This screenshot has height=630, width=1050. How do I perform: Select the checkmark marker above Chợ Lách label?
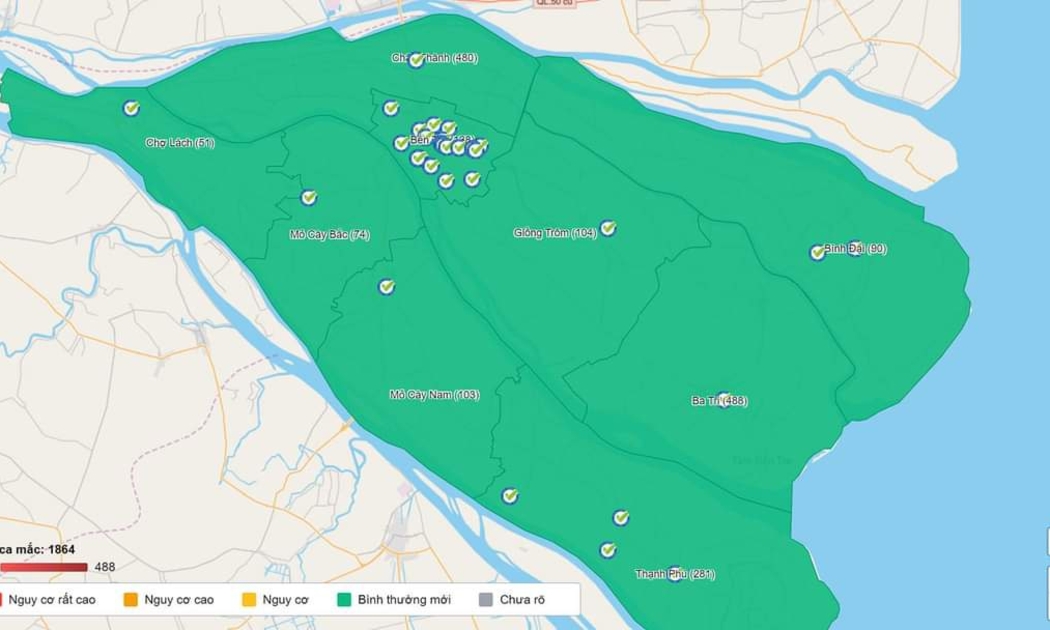point(131,108)
